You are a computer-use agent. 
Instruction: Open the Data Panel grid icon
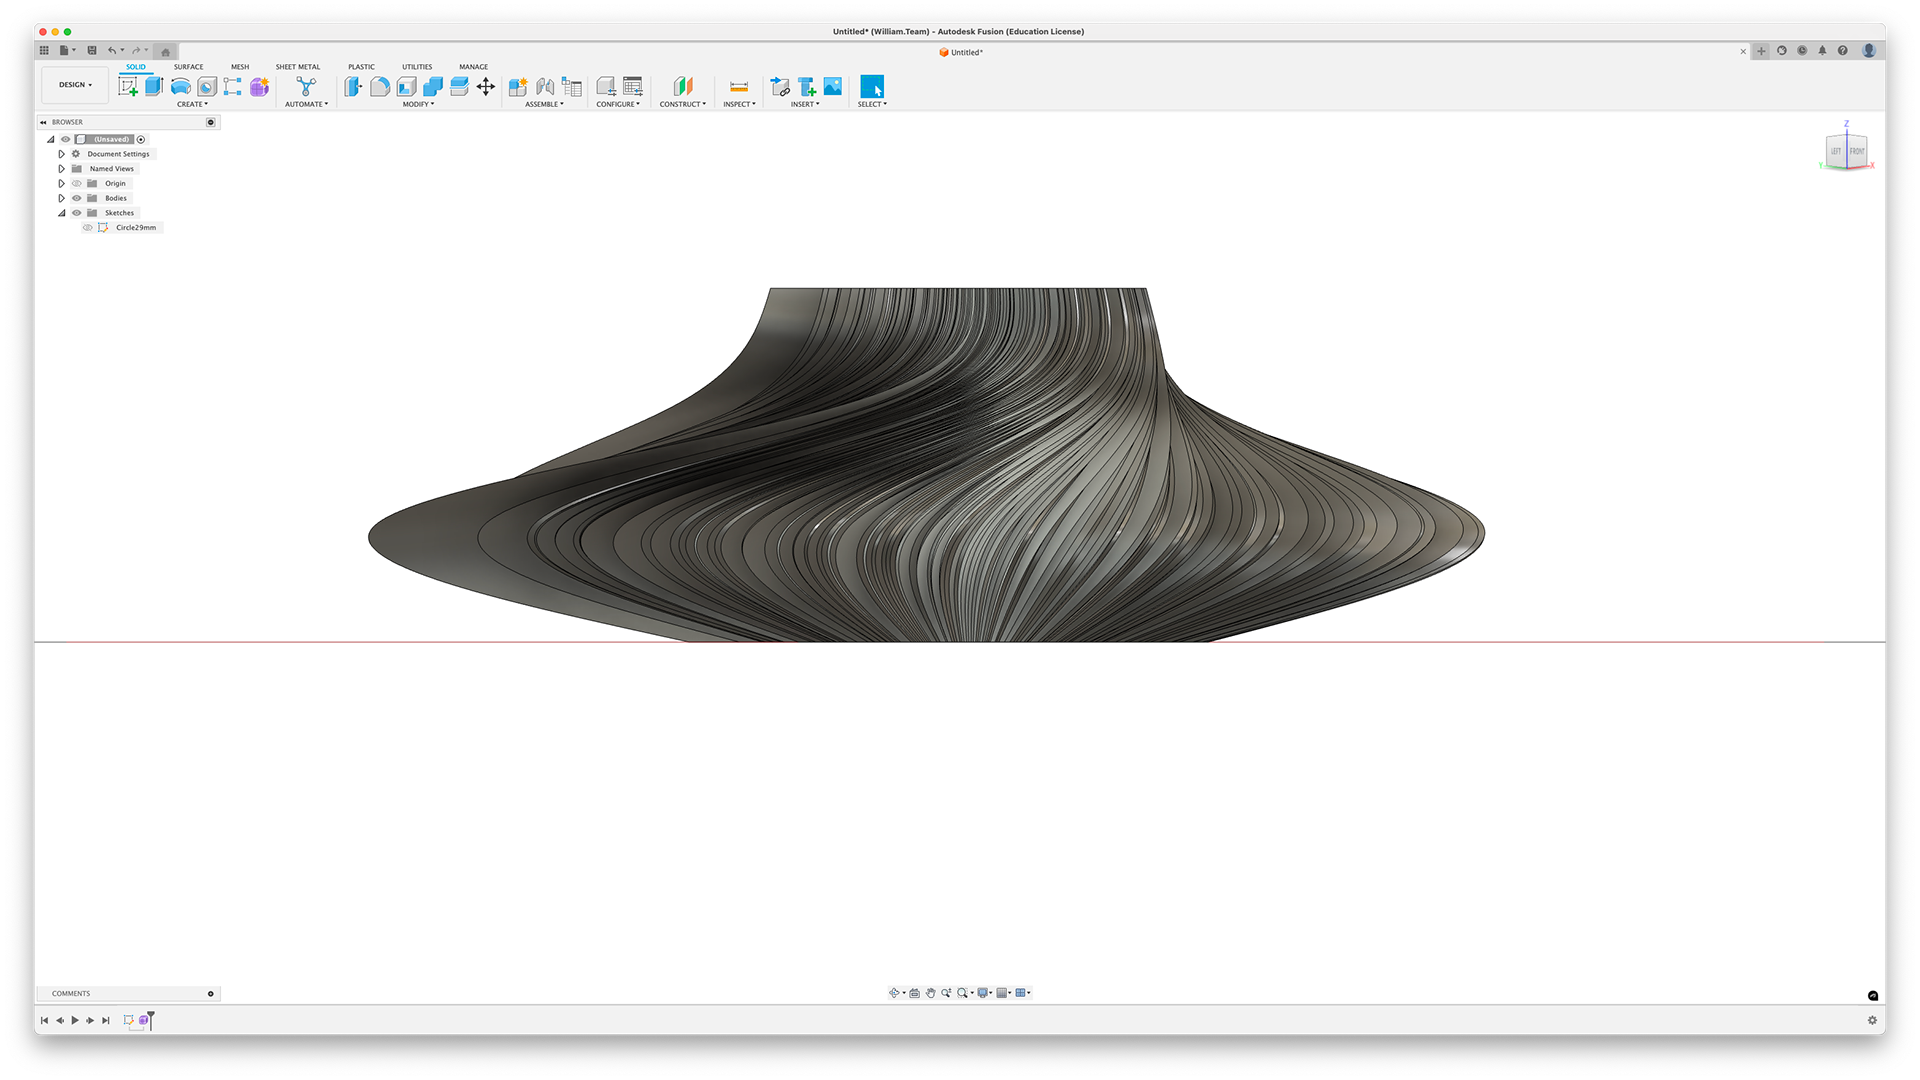click(x=44, y=50)
